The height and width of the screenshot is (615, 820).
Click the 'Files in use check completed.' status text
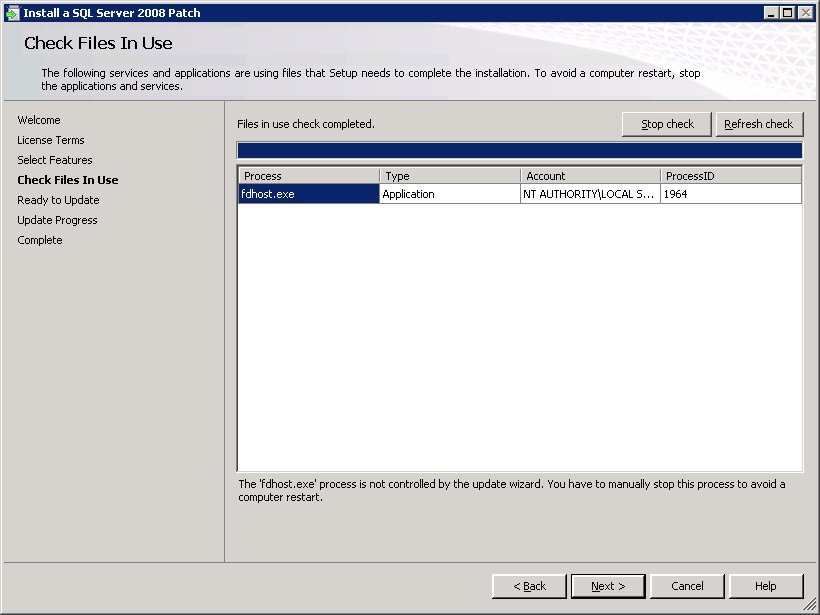[x=306, y=124]
